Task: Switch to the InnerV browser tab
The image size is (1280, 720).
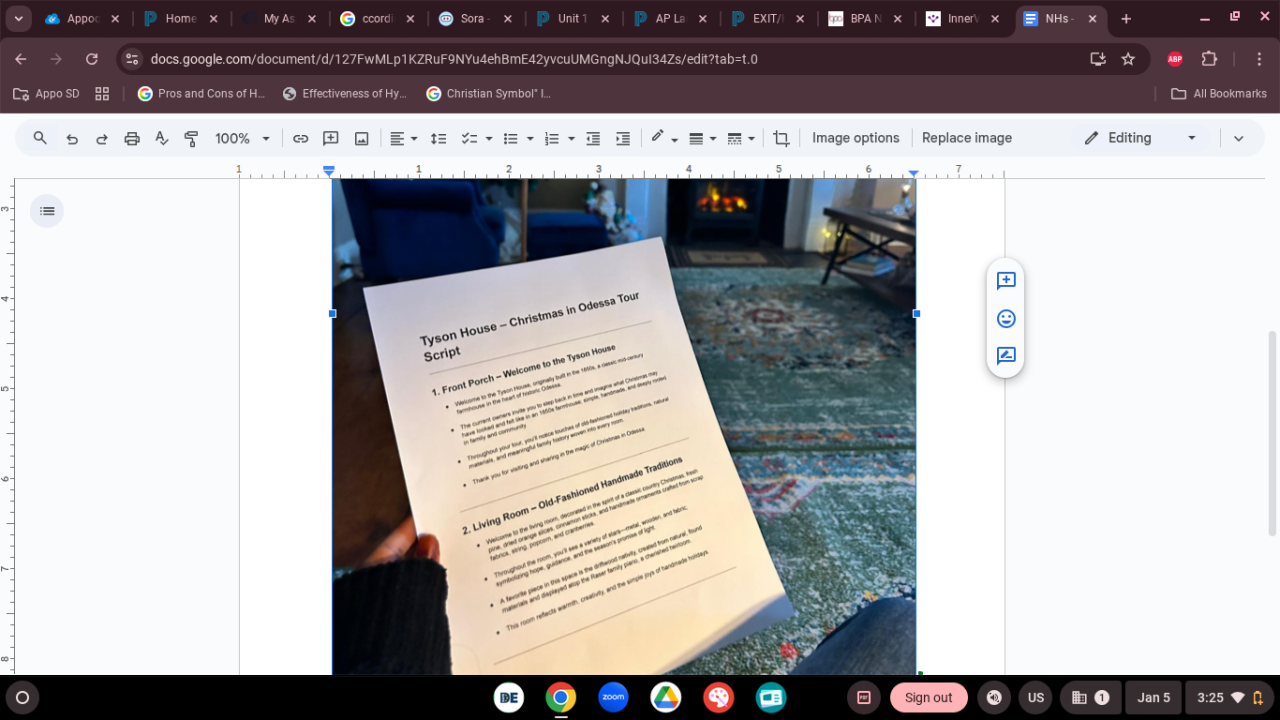Action: coord(964,19)
